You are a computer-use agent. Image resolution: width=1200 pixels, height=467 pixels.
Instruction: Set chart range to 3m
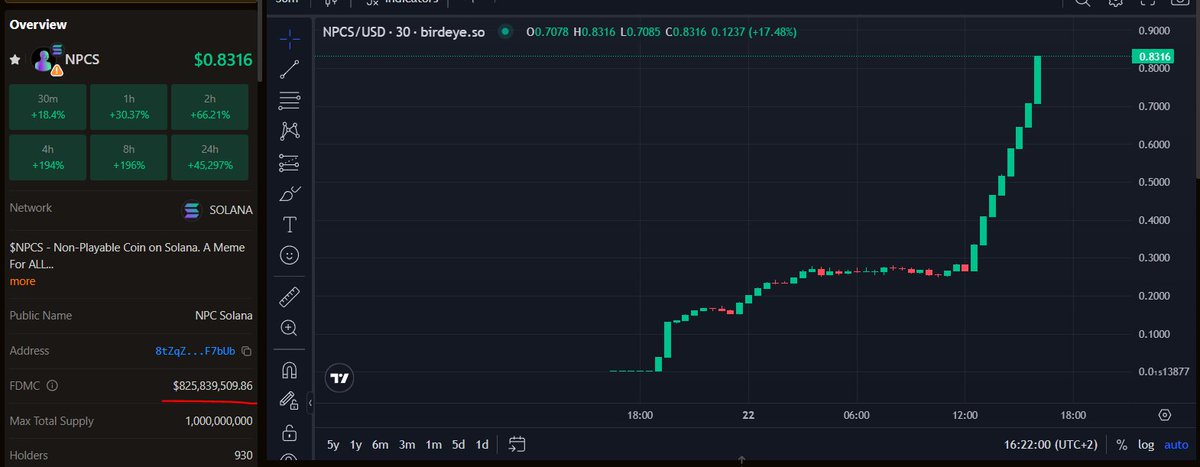pyautogui.click(x=407, y=444)
